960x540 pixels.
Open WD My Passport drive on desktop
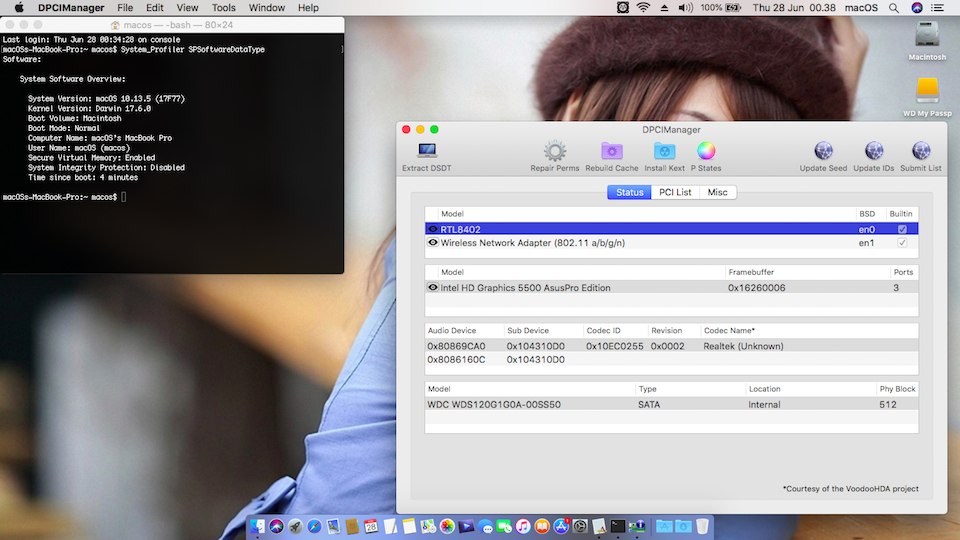(x=927, y=92)
